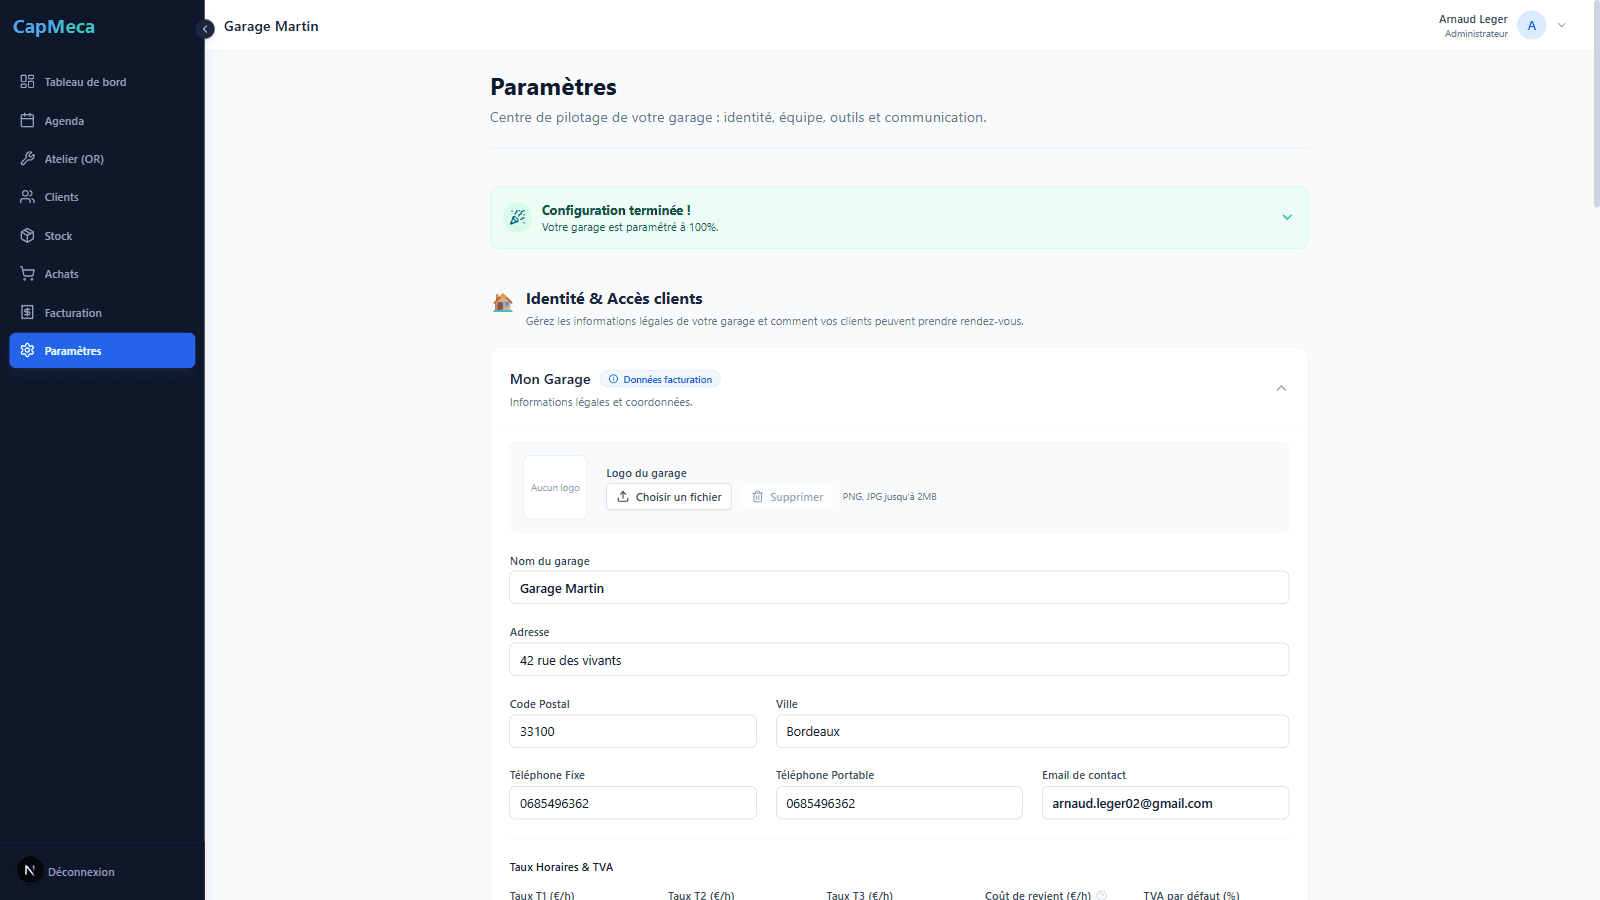The image size is (1600, 900).
Task: Collapse the Mon Garage section
Action: click(x=1281, y=388)
